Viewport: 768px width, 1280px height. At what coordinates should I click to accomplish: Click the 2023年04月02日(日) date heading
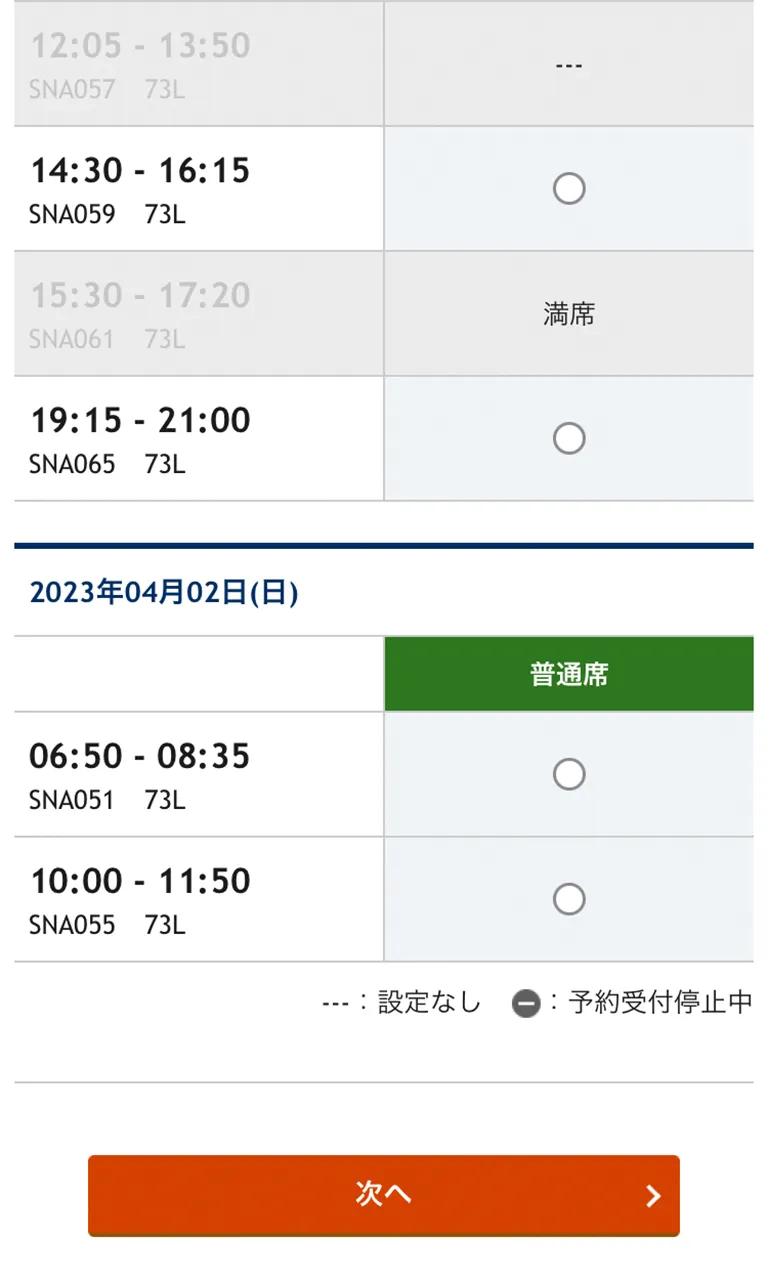tap(164, 593)
